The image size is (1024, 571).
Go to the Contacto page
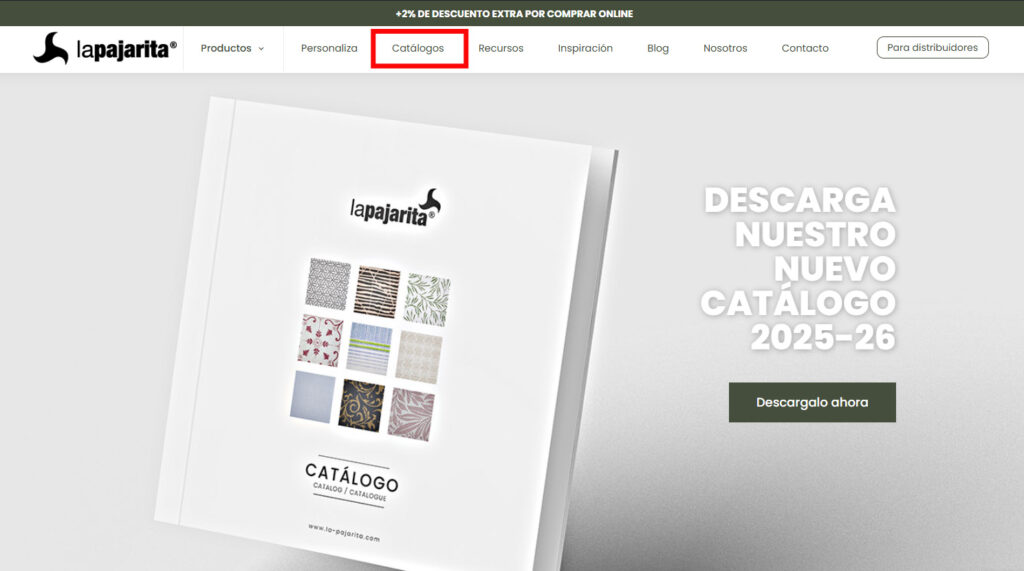click(805, 48)
